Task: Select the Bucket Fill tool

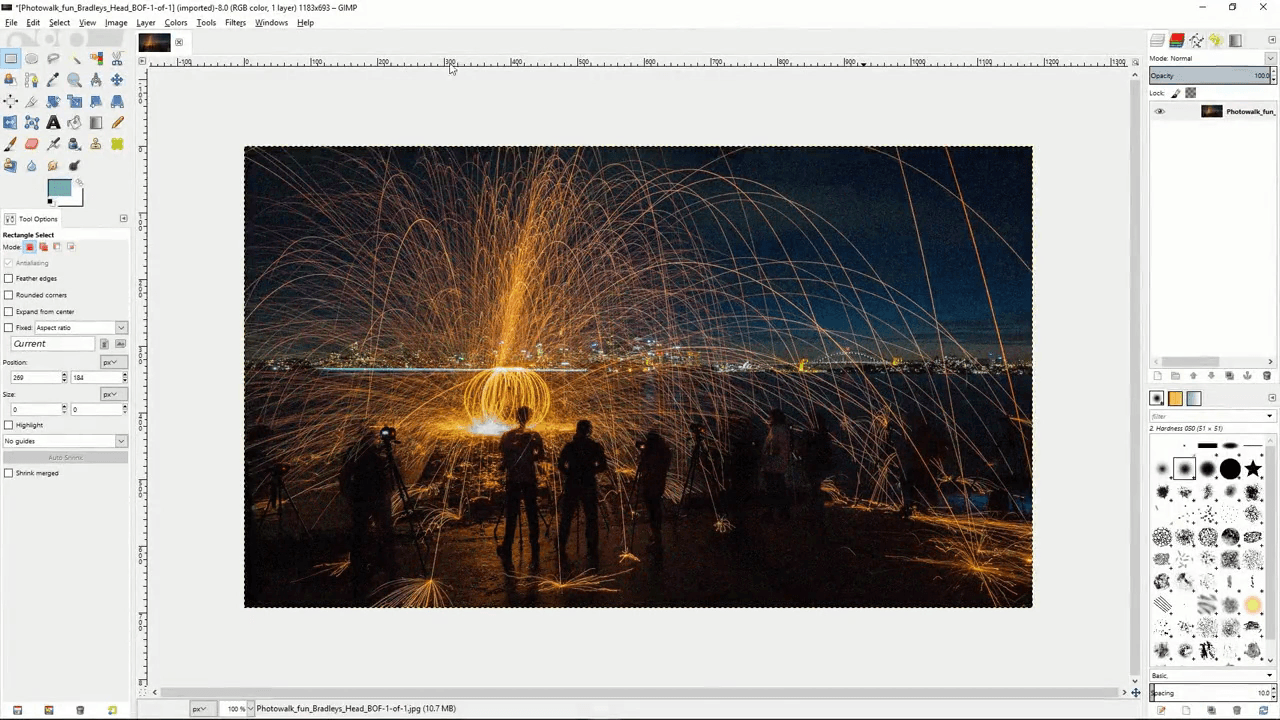Action: [75, 123]
